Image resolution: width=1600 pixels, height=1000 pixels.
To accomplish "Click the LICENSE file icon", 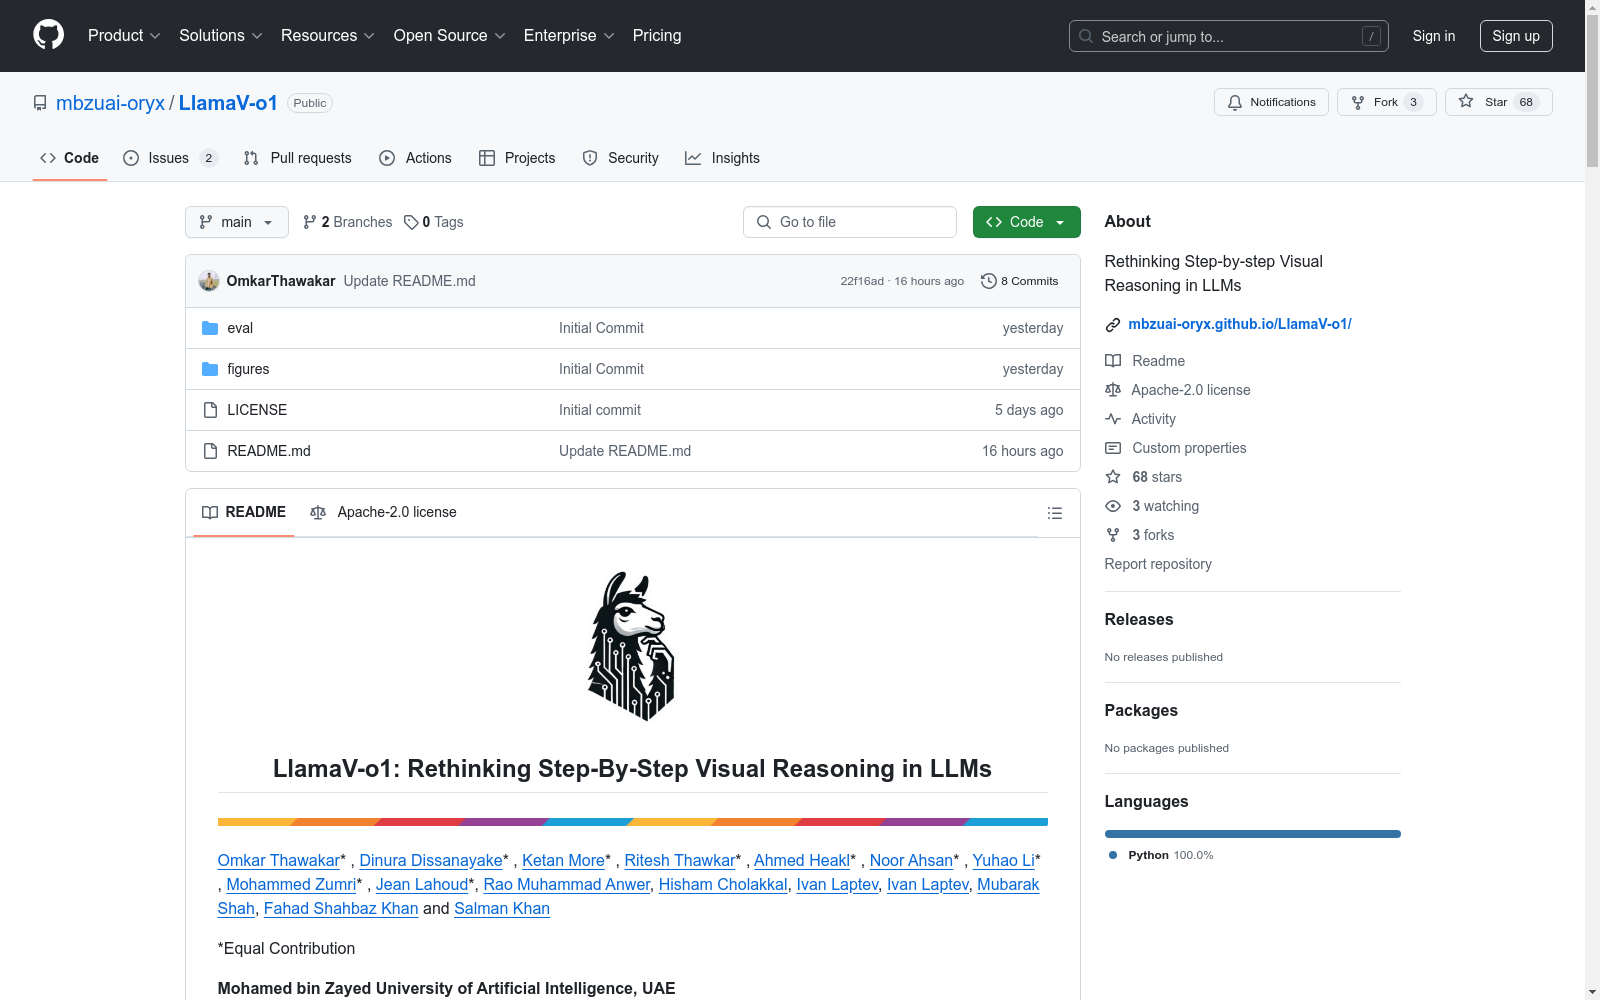I will tap(210, 410).
